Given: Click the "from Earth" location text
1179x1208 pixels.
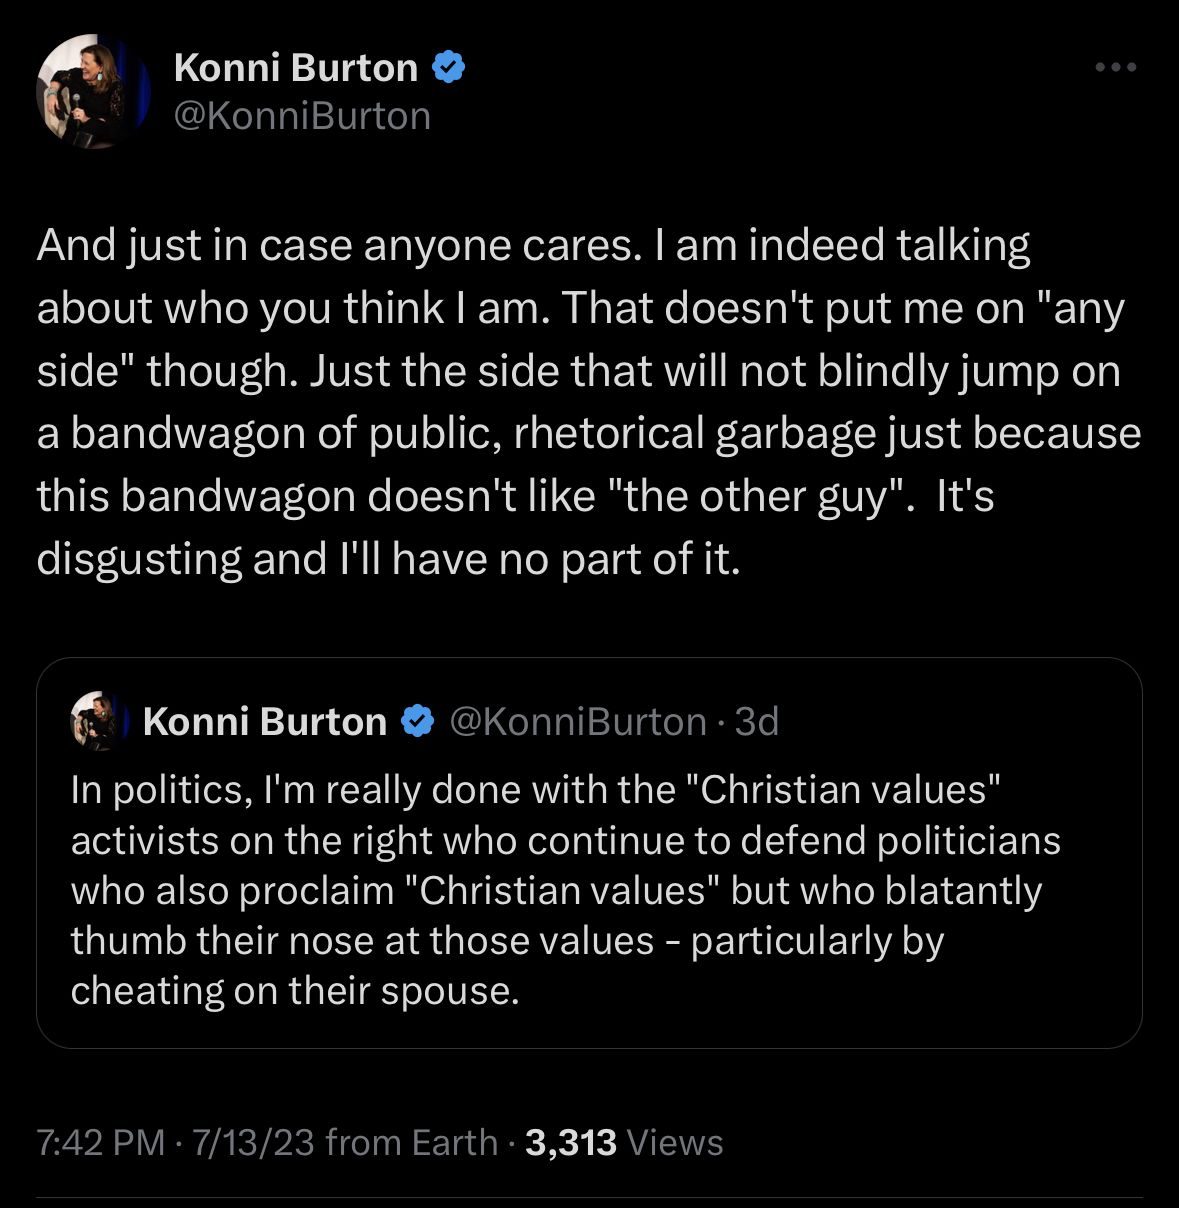Looking at the screenshot, I should tap(411, 1142).
